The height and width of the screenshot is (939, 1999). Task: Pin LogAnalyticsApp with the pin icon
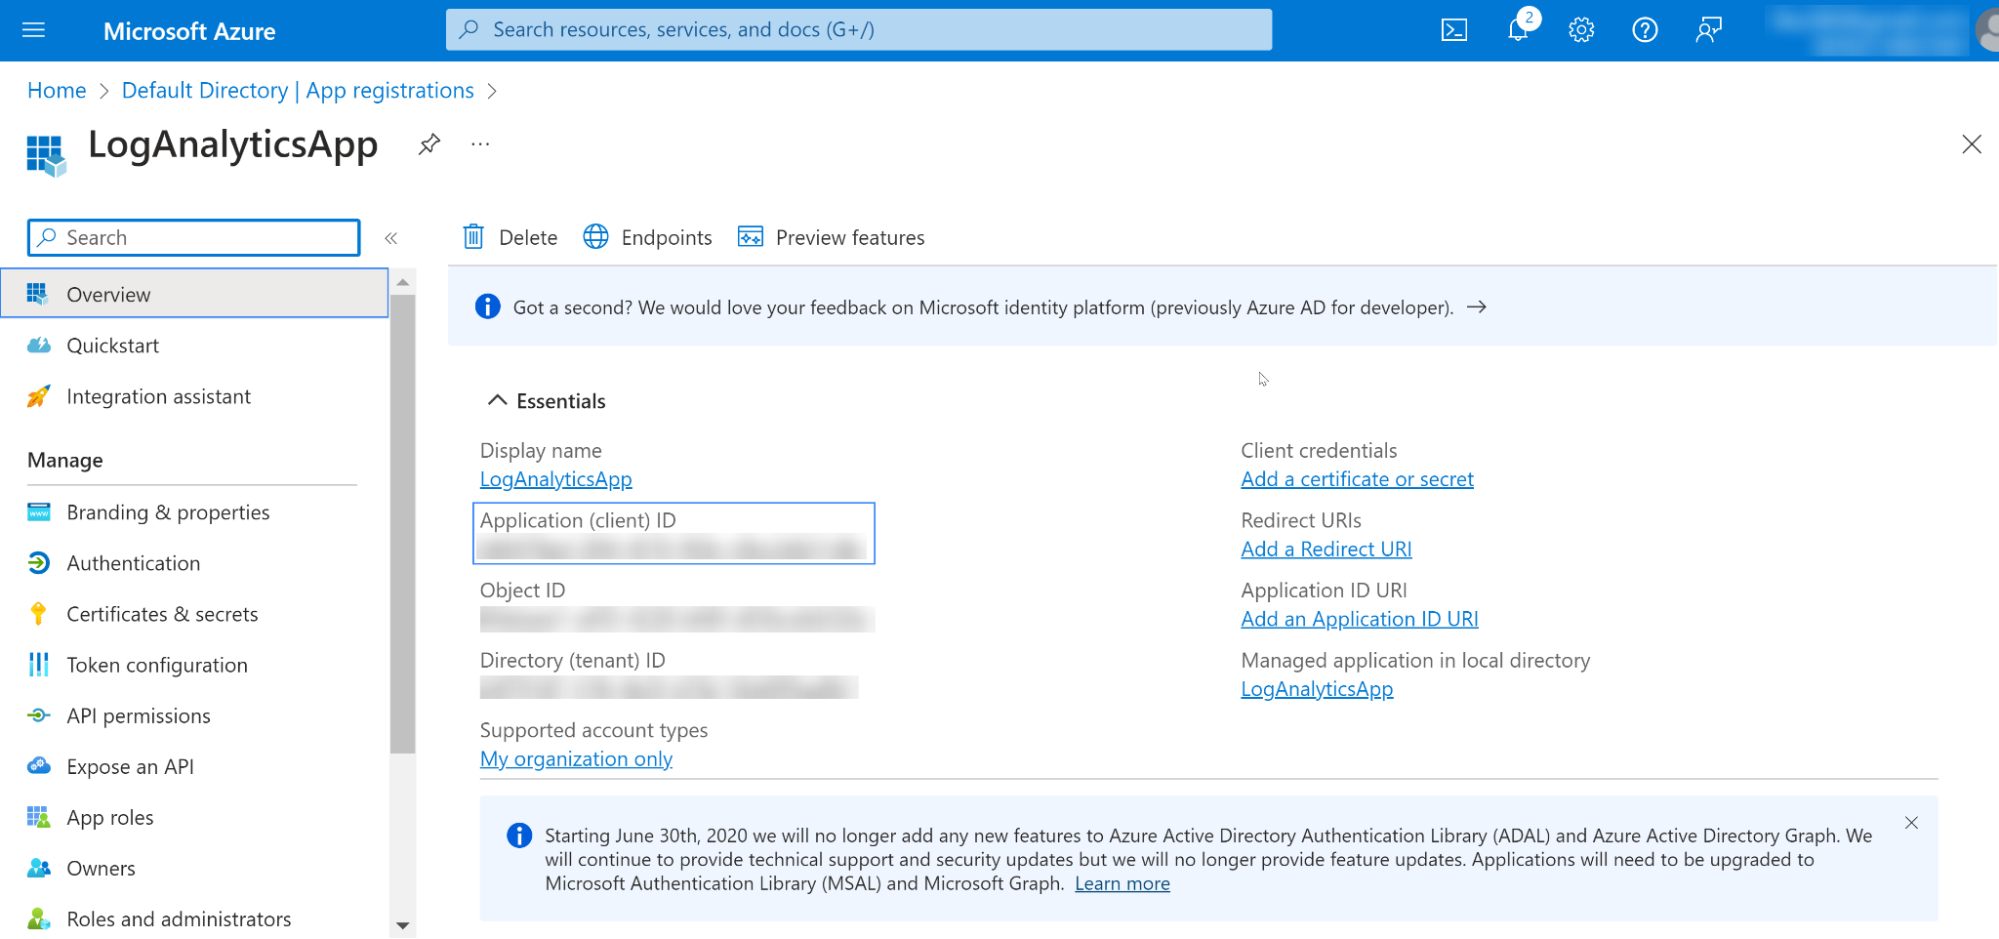[429, 144]
